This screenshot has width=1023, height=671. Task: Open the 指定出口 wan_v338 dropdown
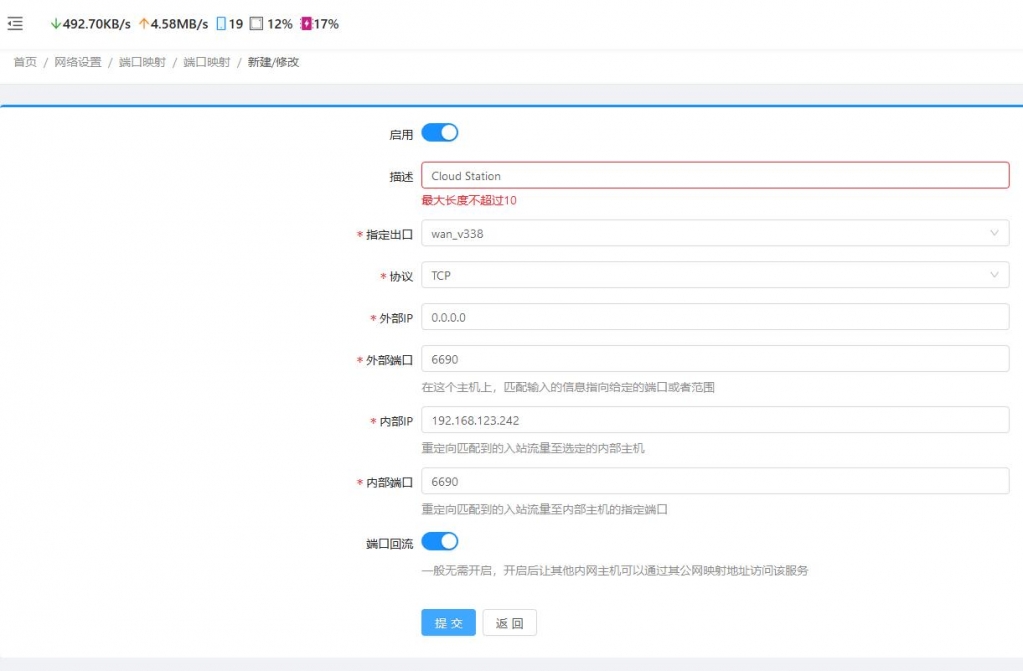pos(714,234)
